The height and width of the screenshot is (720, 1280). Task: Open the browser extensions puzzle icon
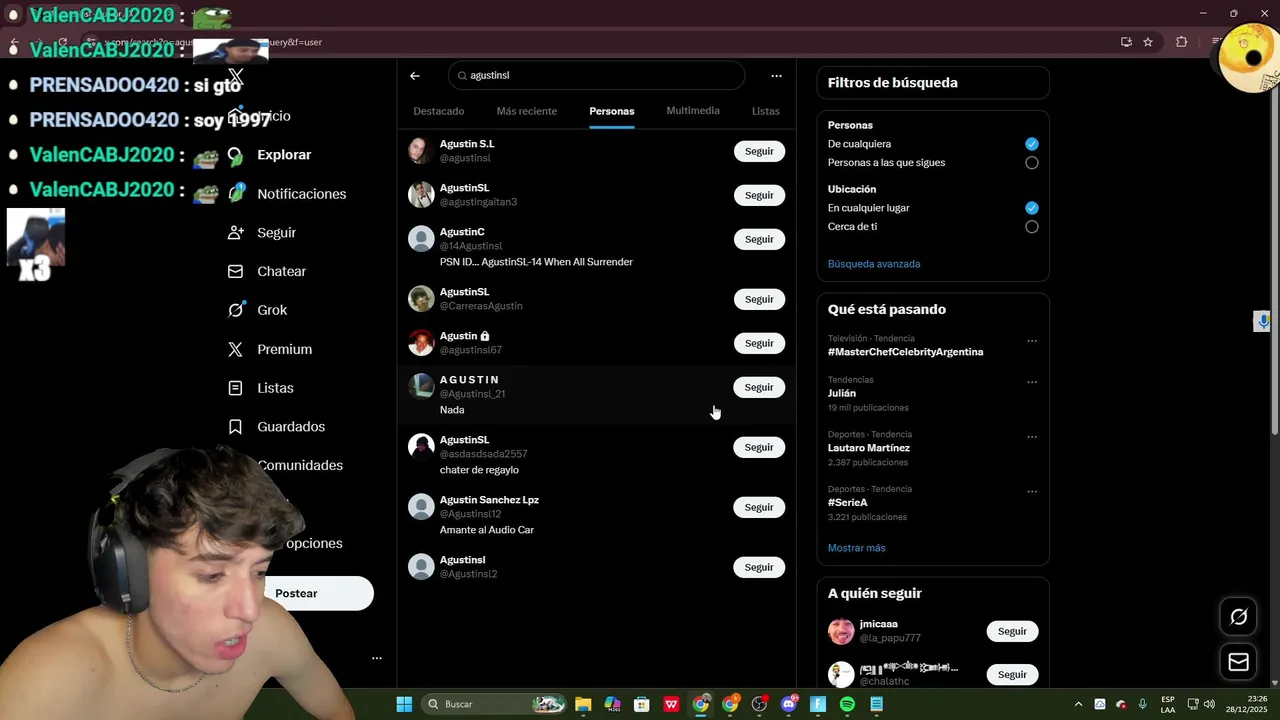(1182, 42)
